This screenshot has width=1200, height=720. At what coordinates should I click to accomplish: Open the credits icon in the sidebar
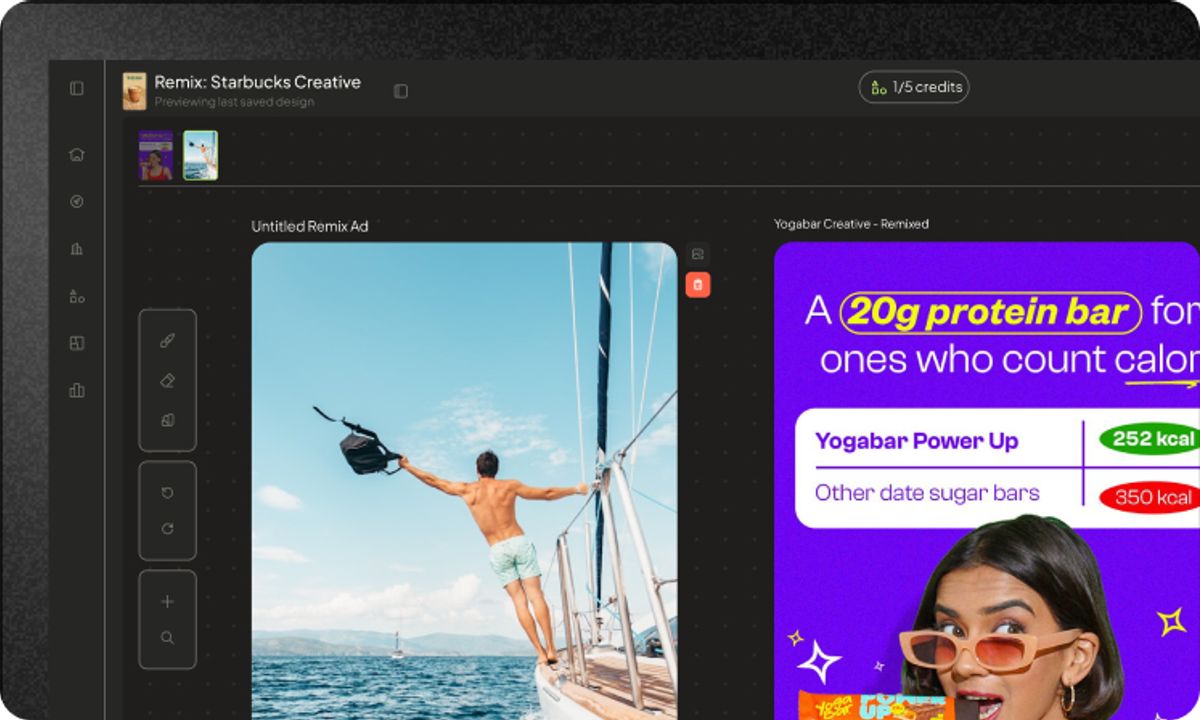click(75, 296)
